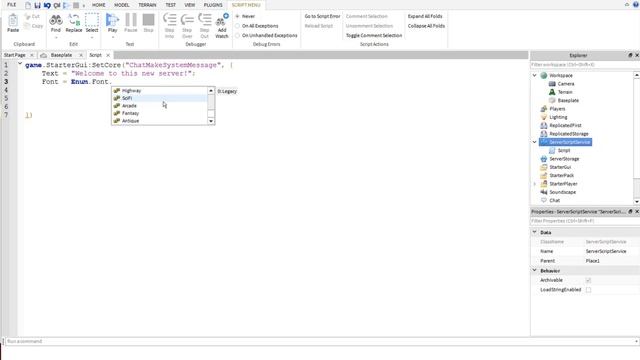Click the save icon in quick access bar
The width and height of the screenshot is (640, 360).
click(x=37, y=5)
